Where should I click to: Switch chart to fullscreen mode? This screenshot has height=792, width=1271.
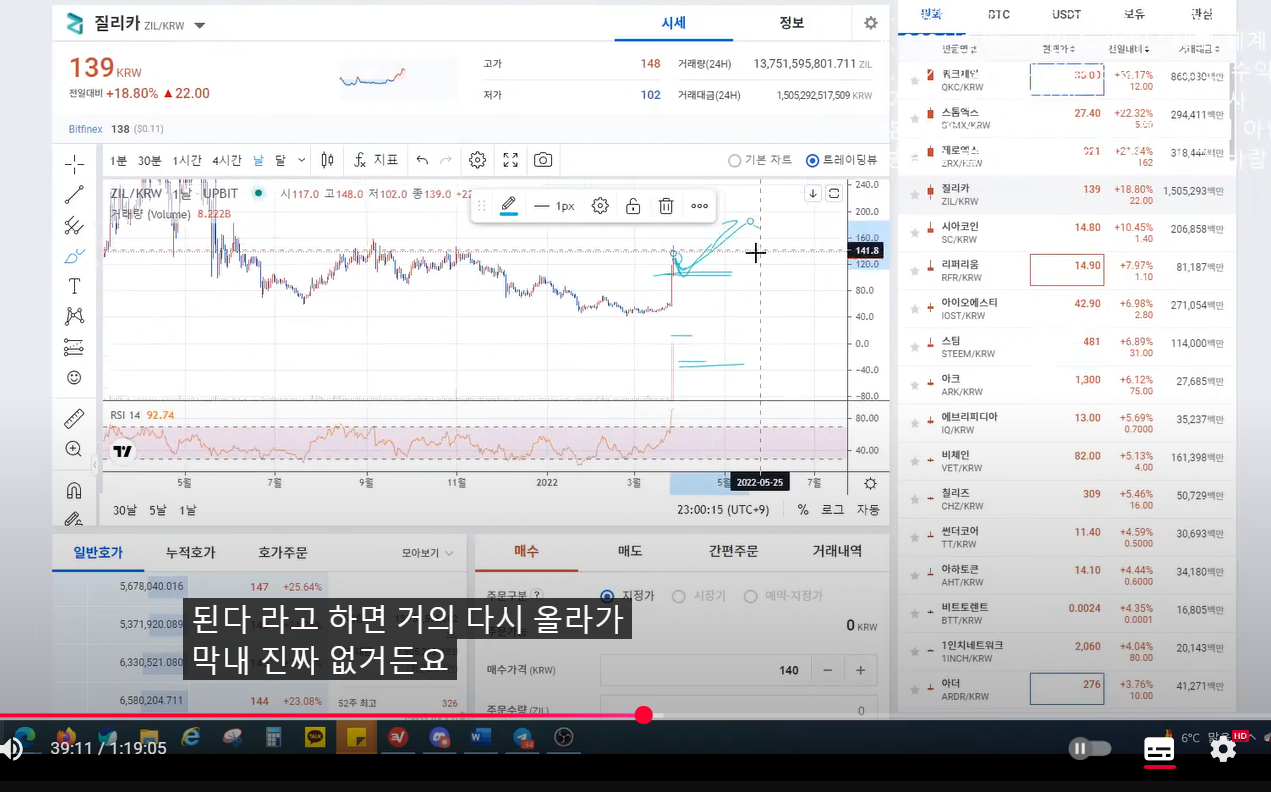[x=510, y=160]
